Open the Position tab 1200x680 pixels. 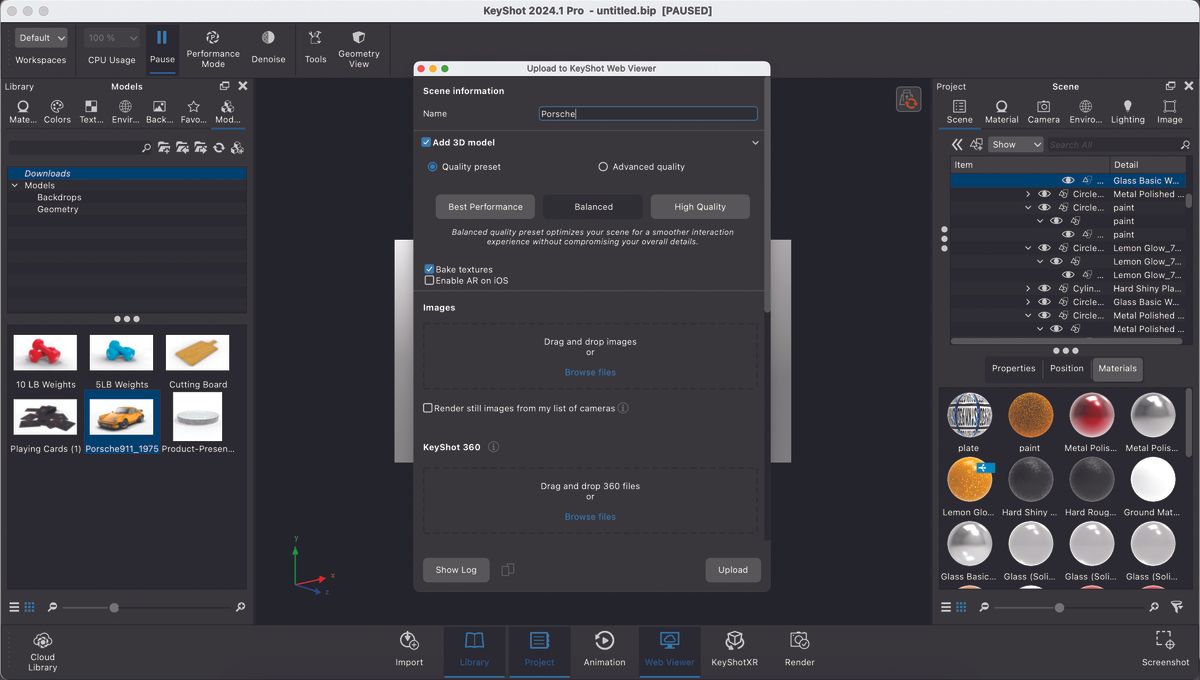coord(1066,368)
